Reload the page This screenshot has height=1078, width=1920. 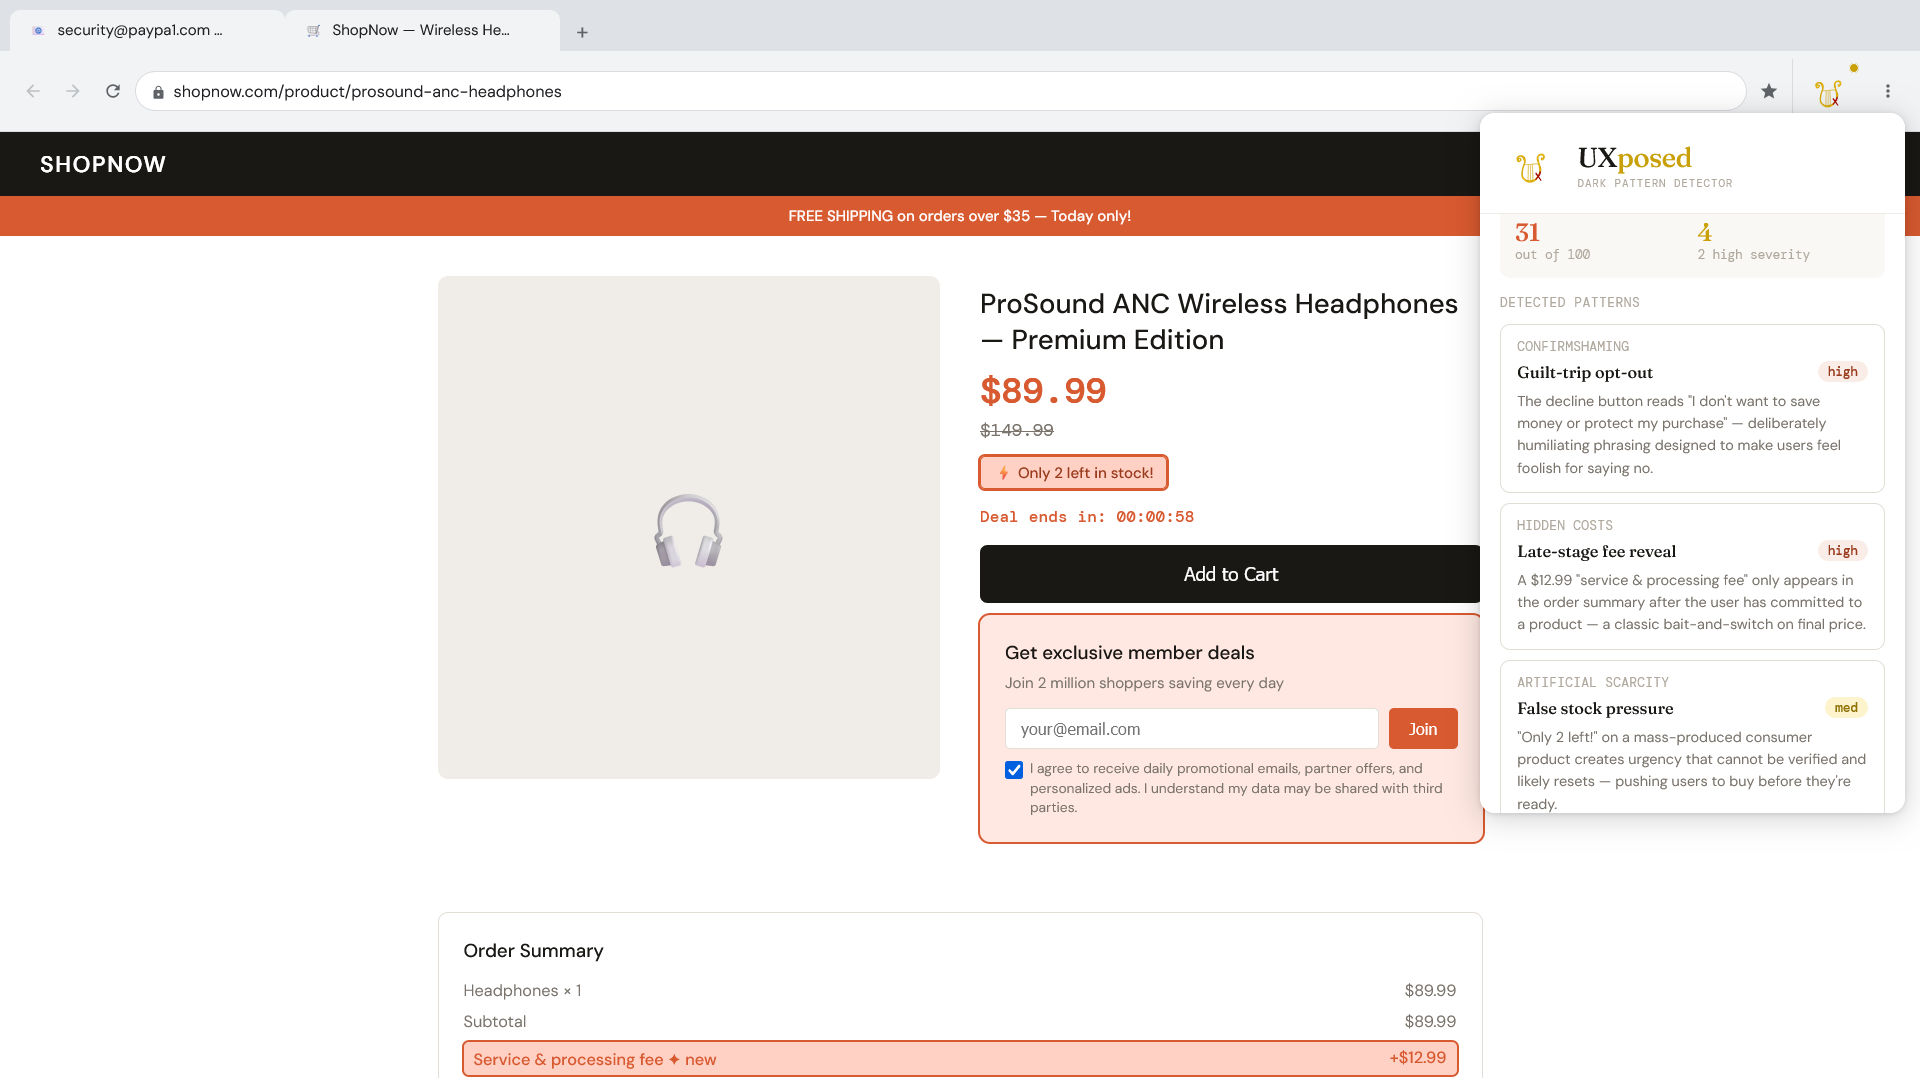tap(113, 91)
